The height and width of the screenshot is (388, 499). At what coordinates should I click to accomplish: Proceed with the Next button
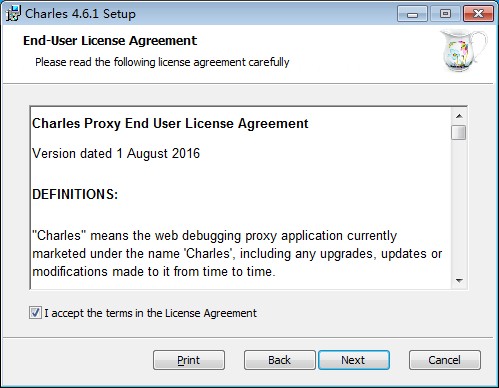pos(354,360)
